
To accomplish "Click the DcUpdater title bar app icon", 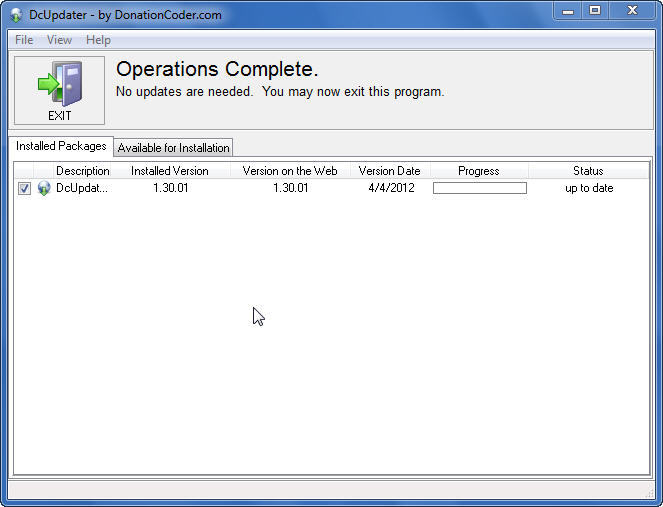I will 16,15.
